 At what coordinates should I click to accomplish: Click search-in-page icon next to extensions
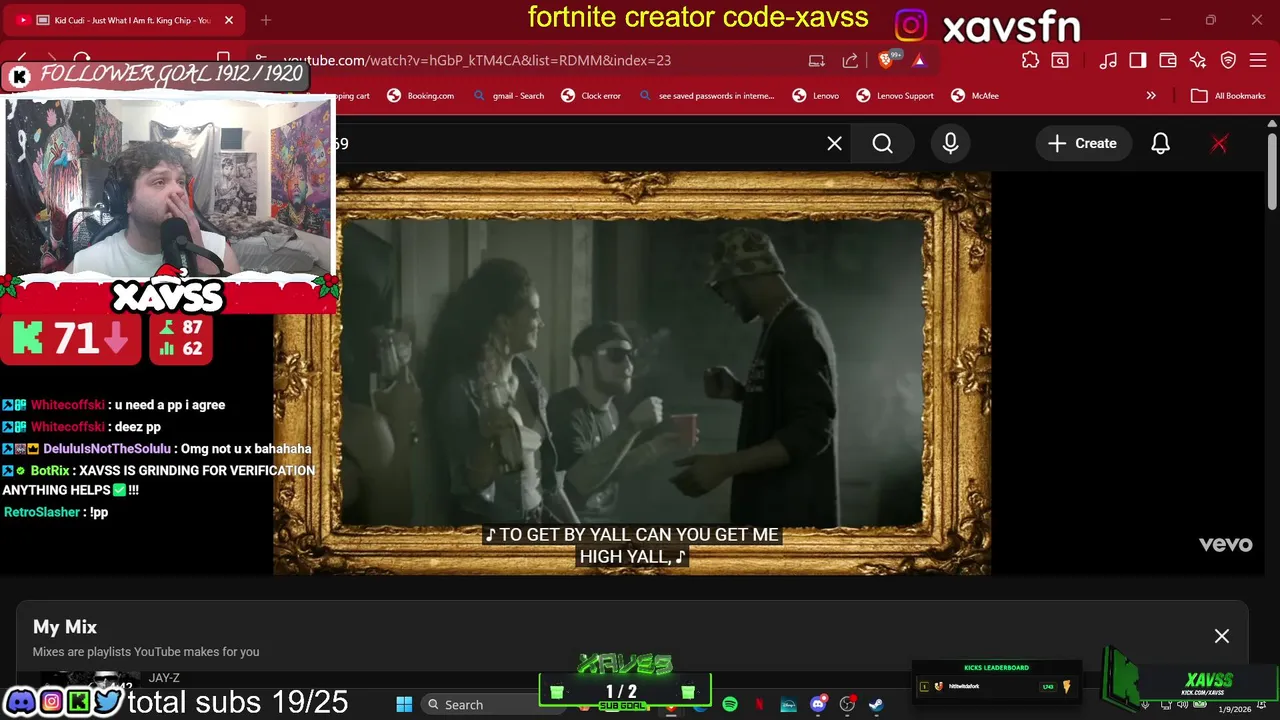point(1059,60)
